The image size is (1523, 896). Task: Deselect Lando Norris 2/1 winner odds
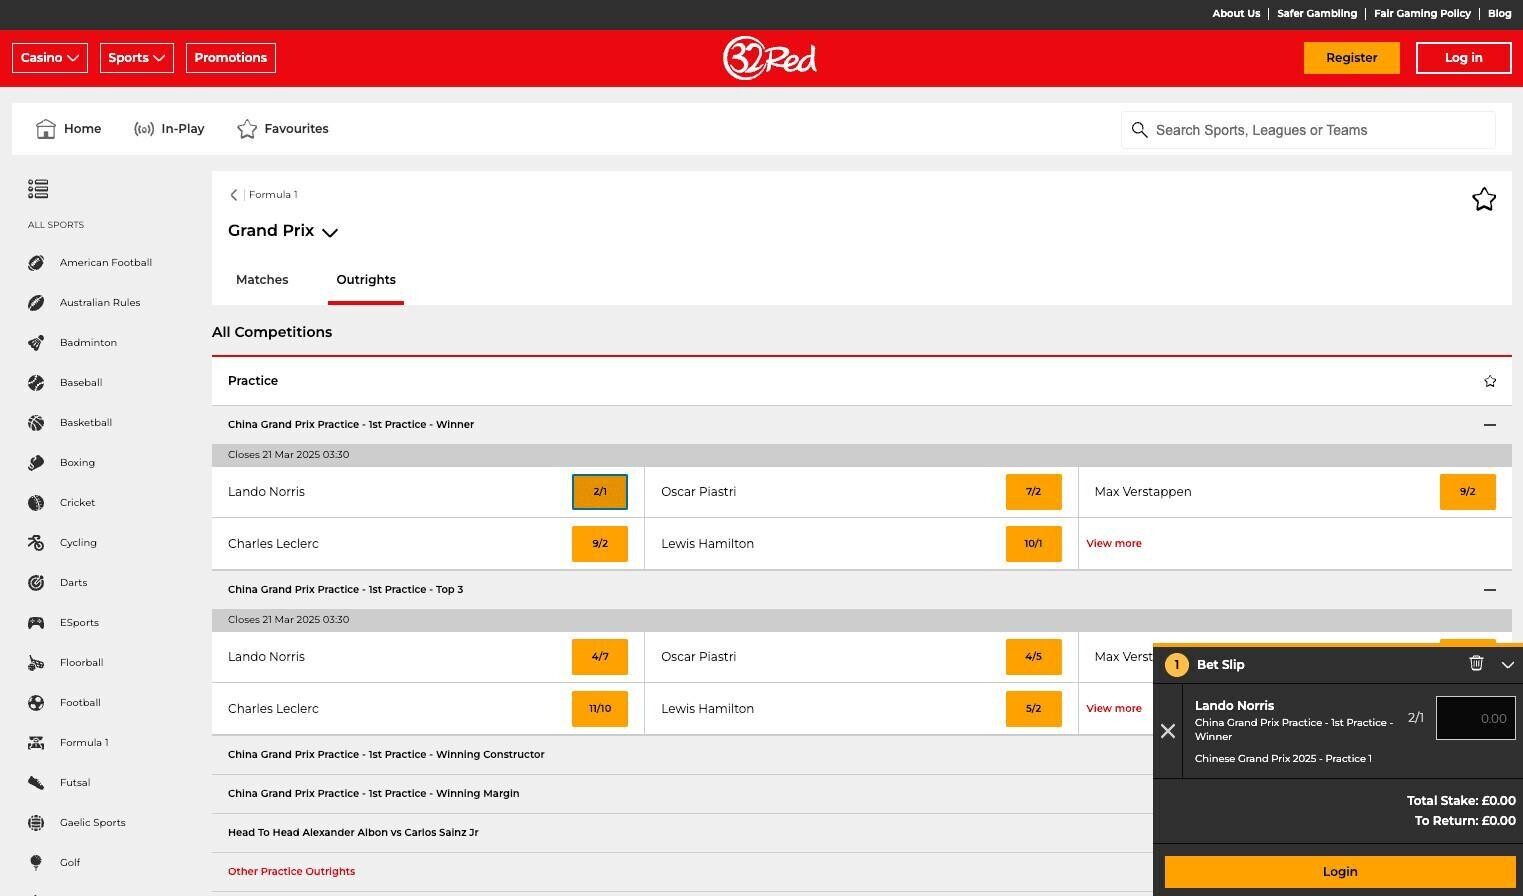coord(600,492)
